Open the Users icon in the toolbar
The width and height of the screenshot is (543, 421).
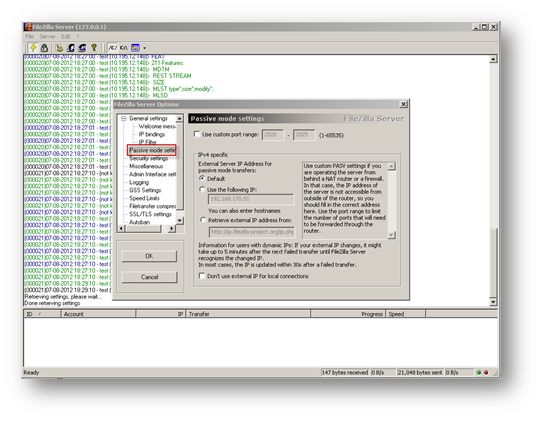pyautogui.click(x=71, y=47)
